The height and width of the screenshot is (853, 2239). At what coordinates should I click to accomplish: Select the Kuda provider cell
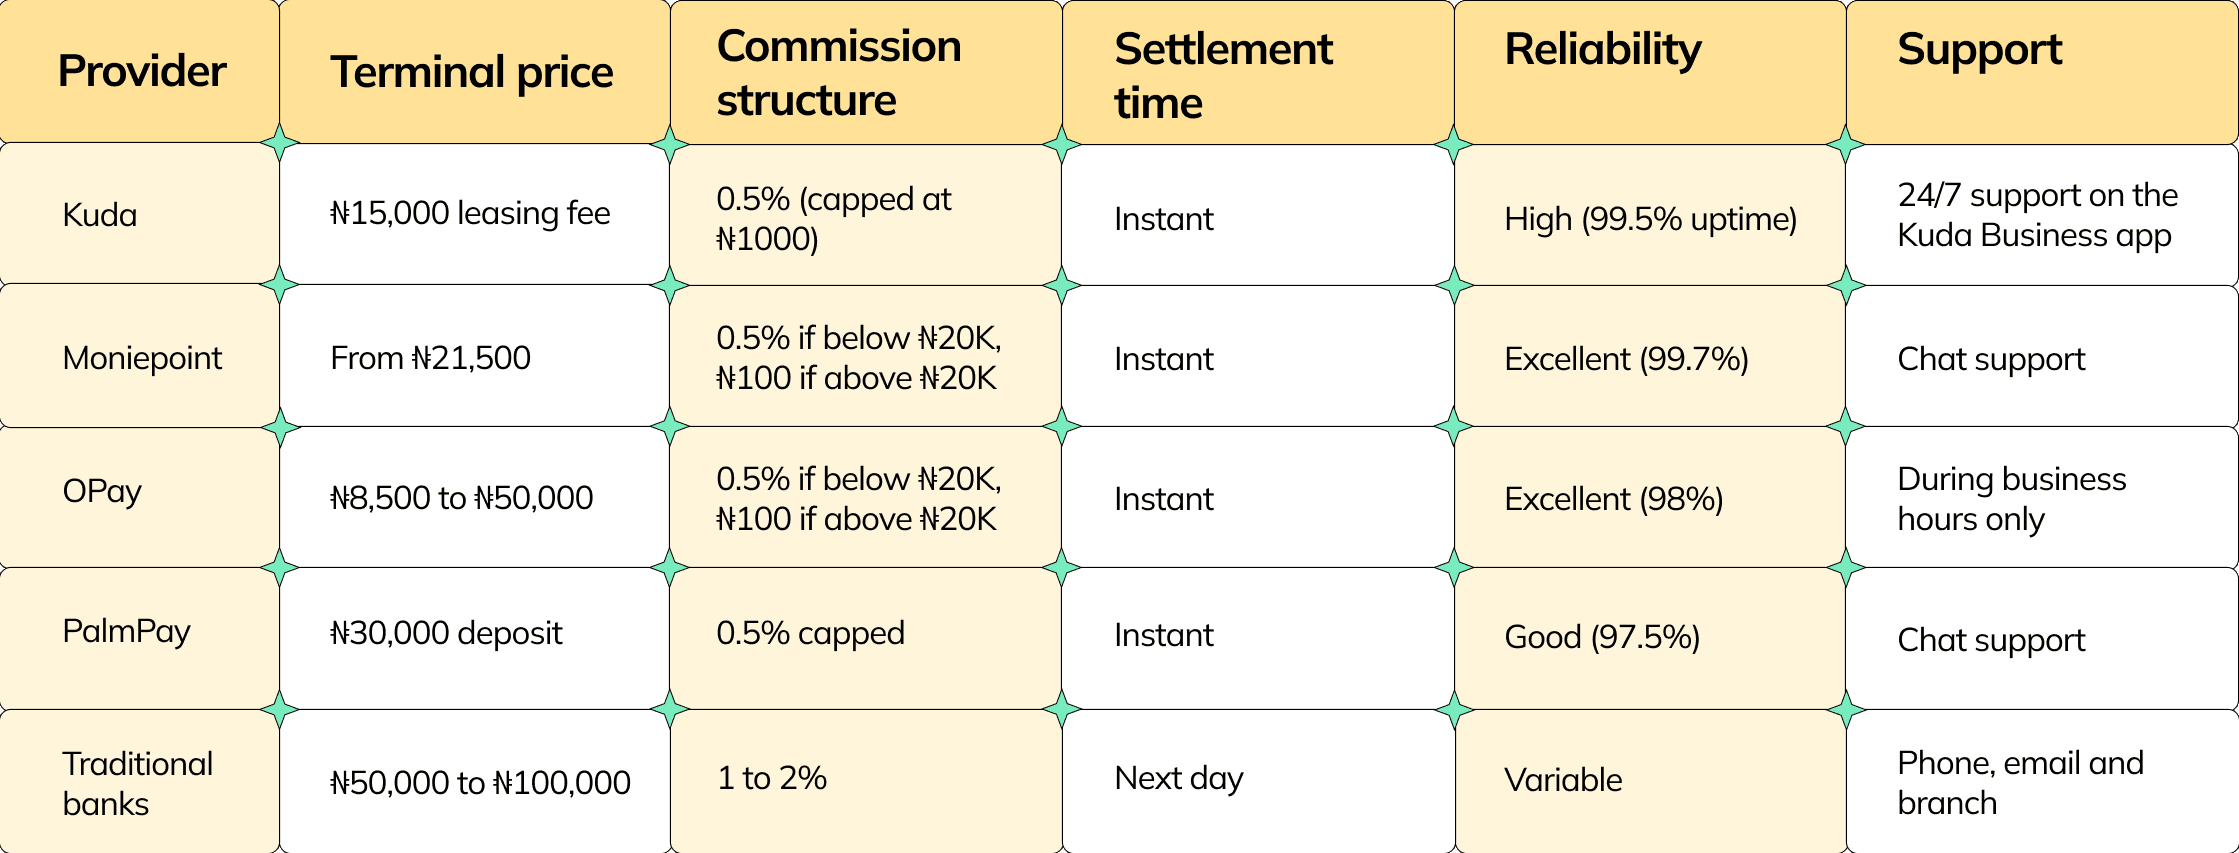pos(100,215)
